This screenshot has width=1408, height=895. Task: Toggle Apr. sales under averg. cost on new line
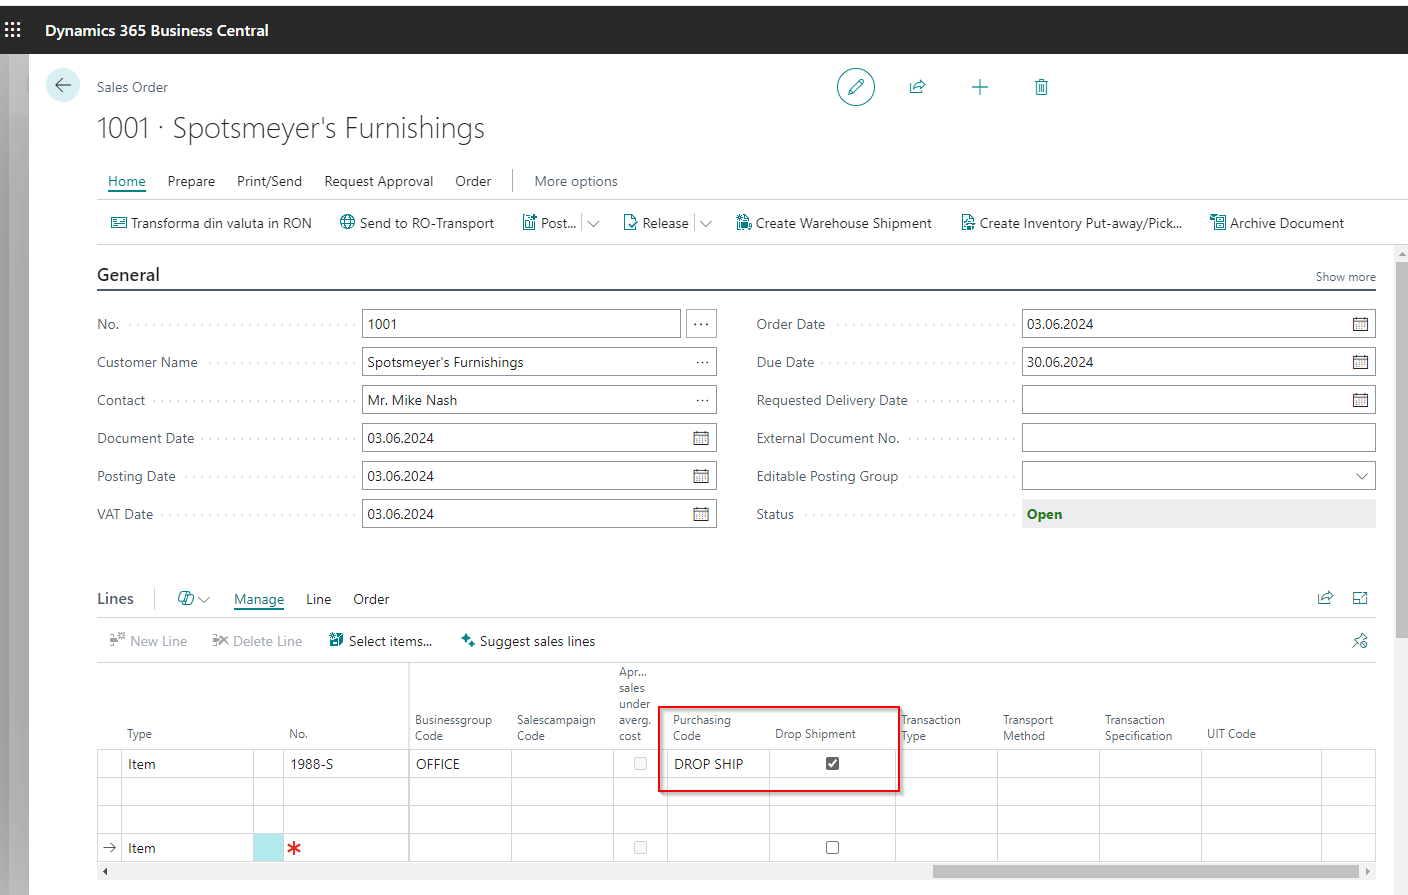point(640,848)
